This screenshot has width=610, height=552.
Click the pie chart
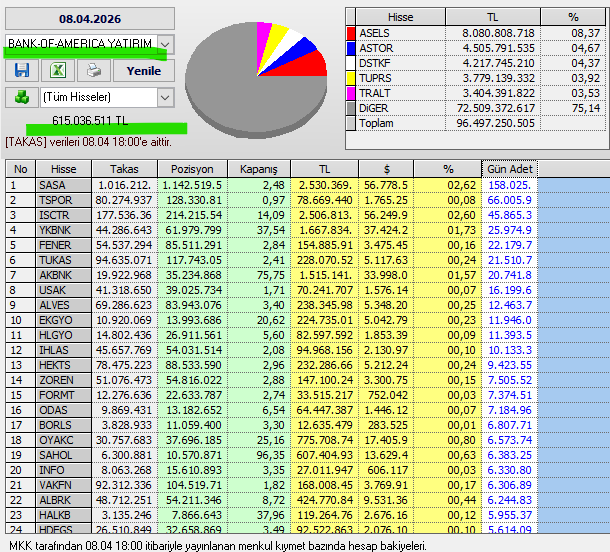point(256,80)
